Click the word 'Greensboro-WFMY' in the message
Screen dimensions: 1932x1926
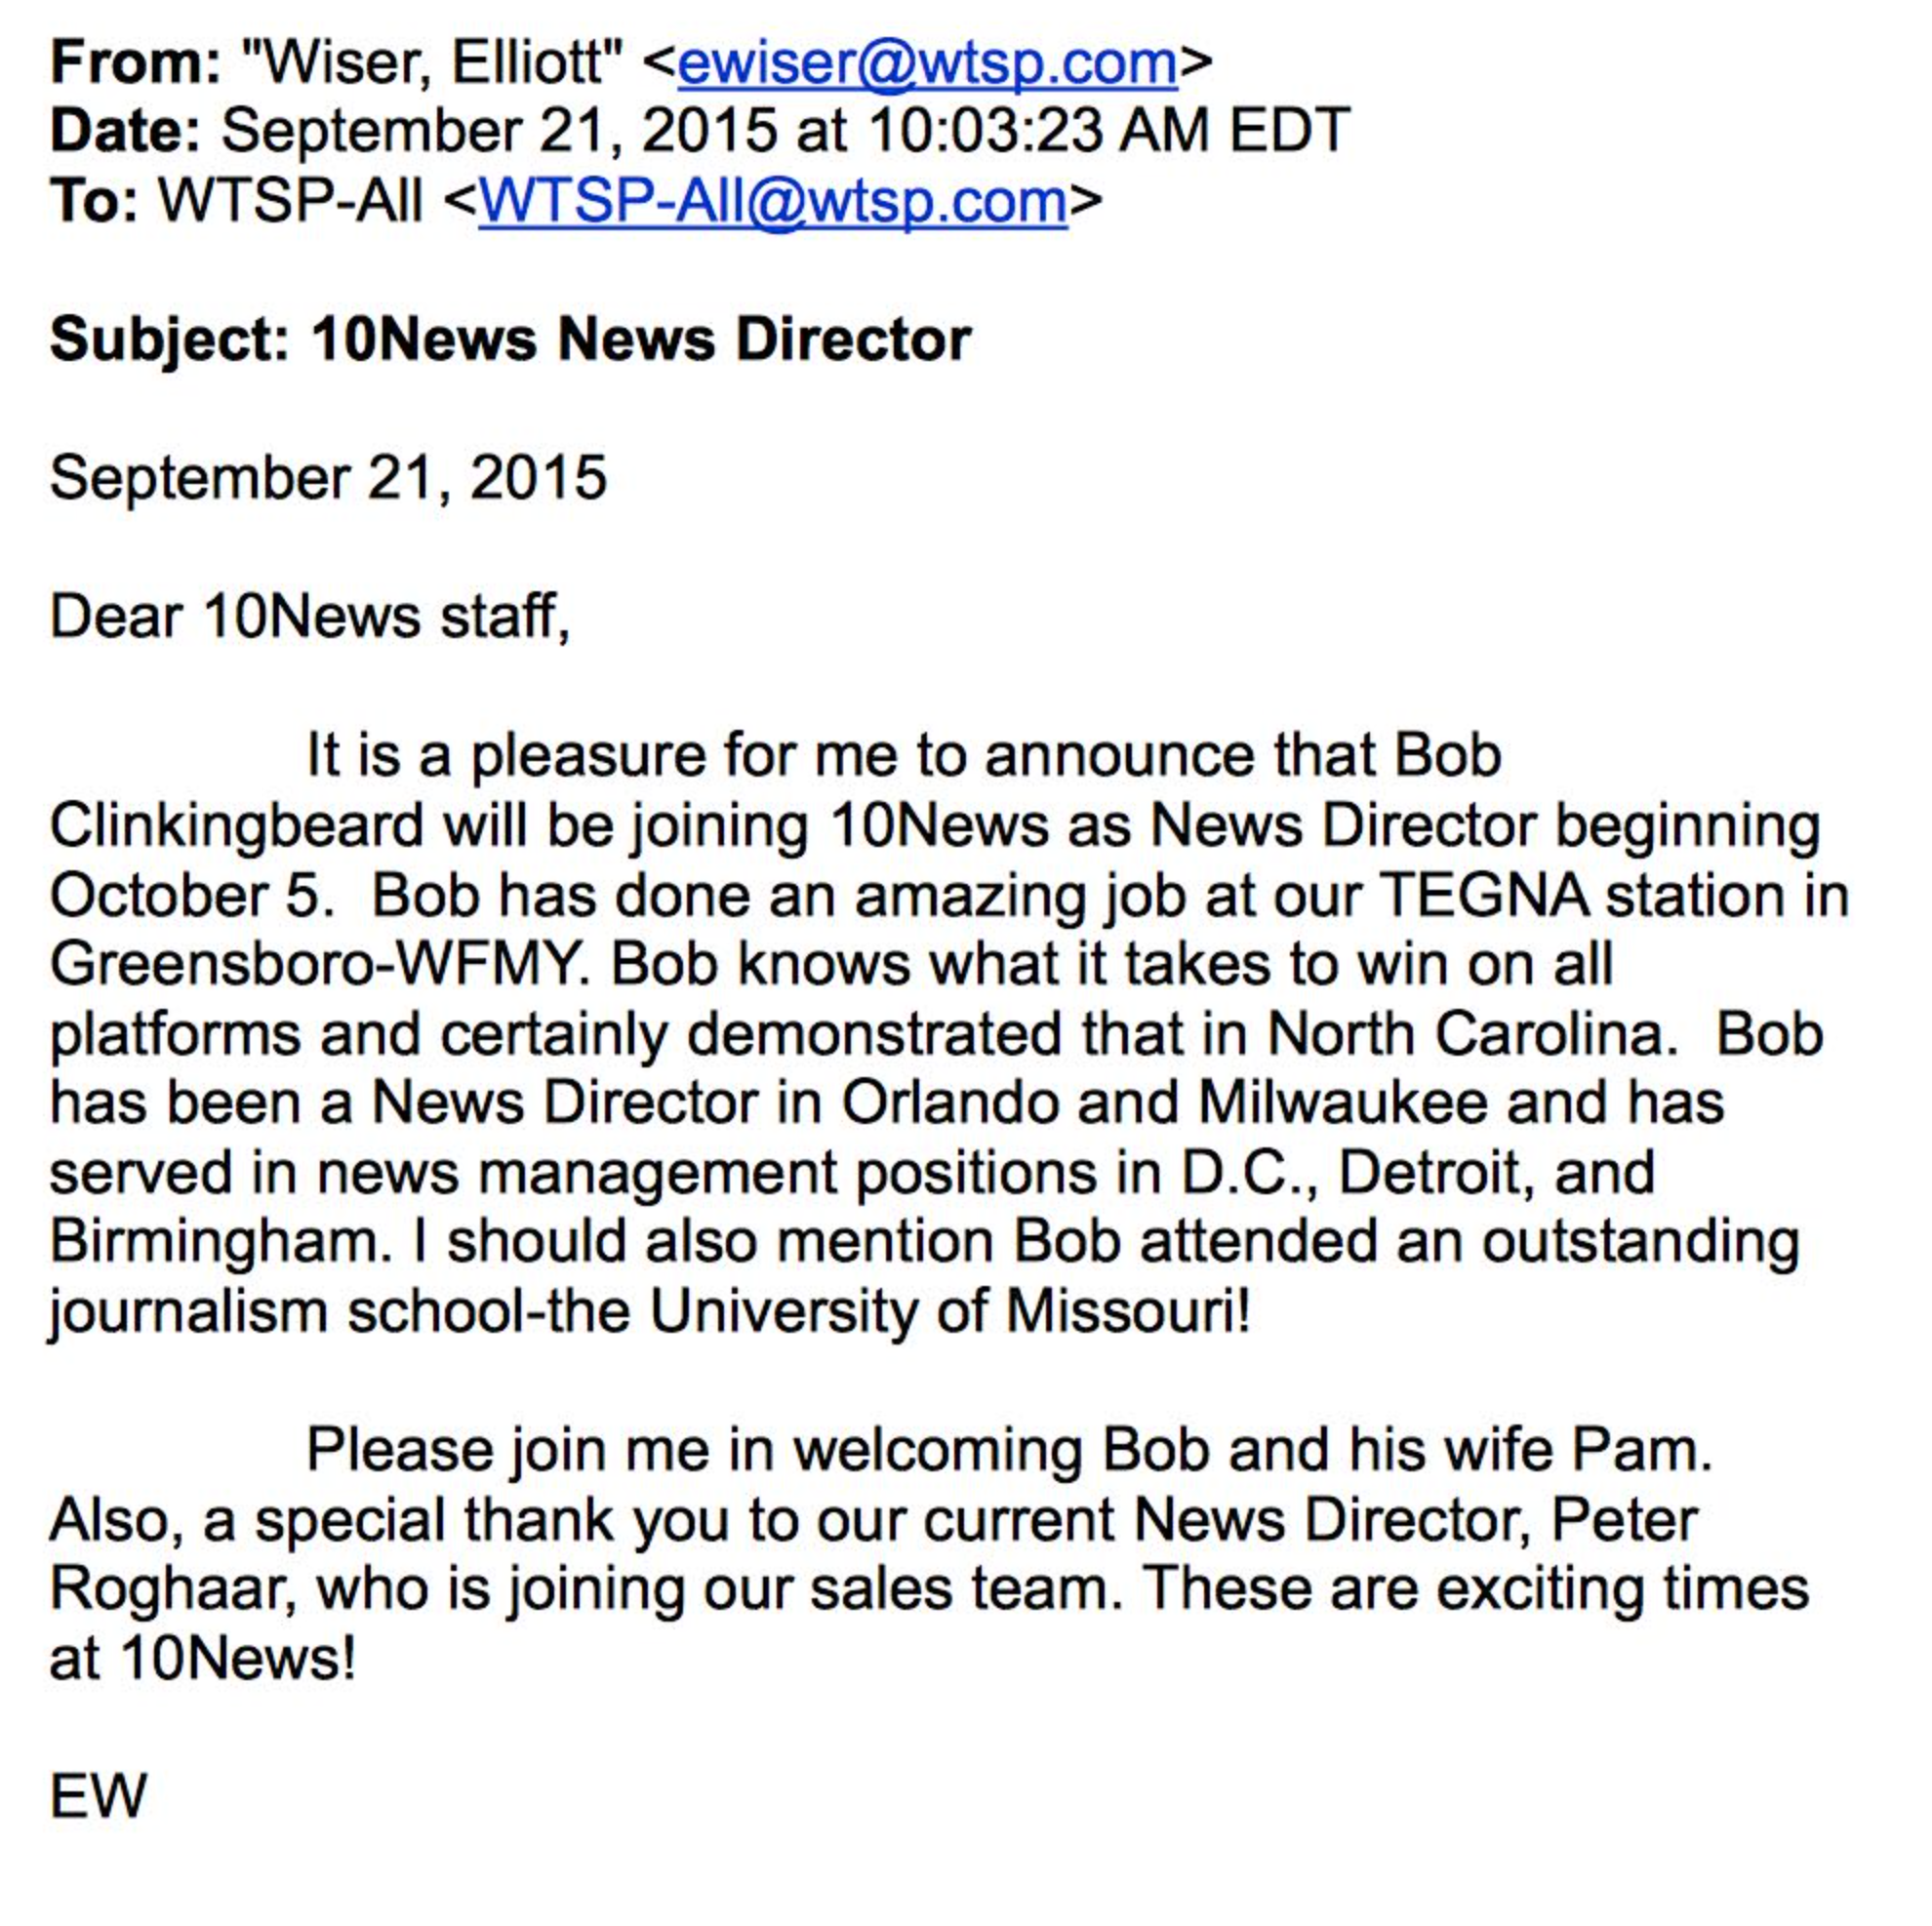coord(318,965)
